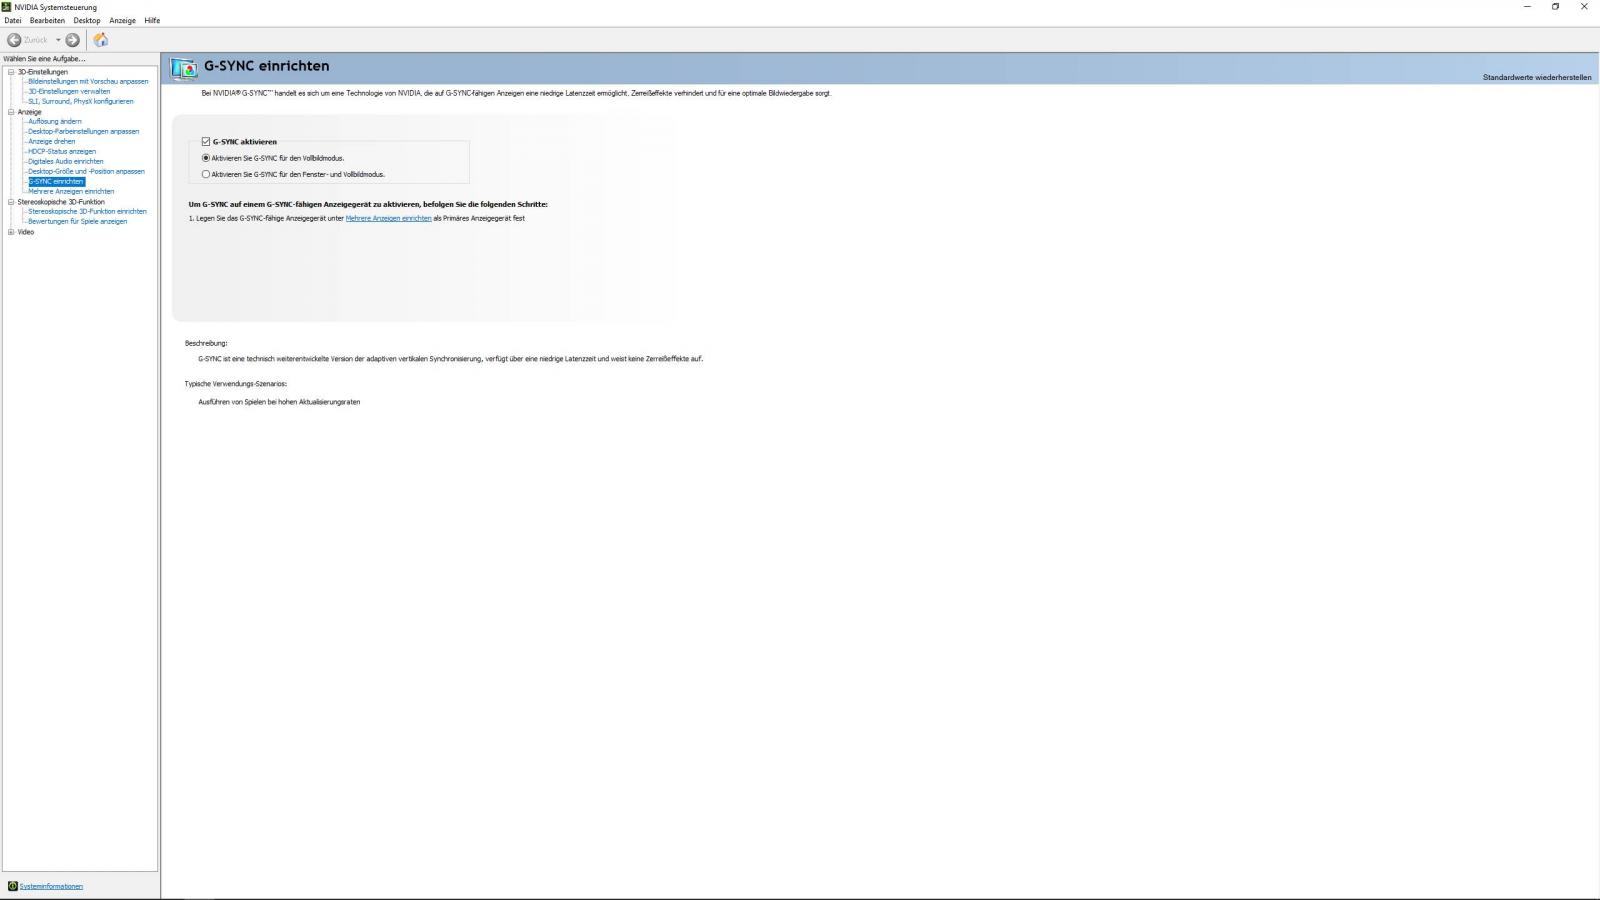Select G-SYNC für den Vollbildmodus radio button
1600x900 pixels.
(x=206, y=158)
